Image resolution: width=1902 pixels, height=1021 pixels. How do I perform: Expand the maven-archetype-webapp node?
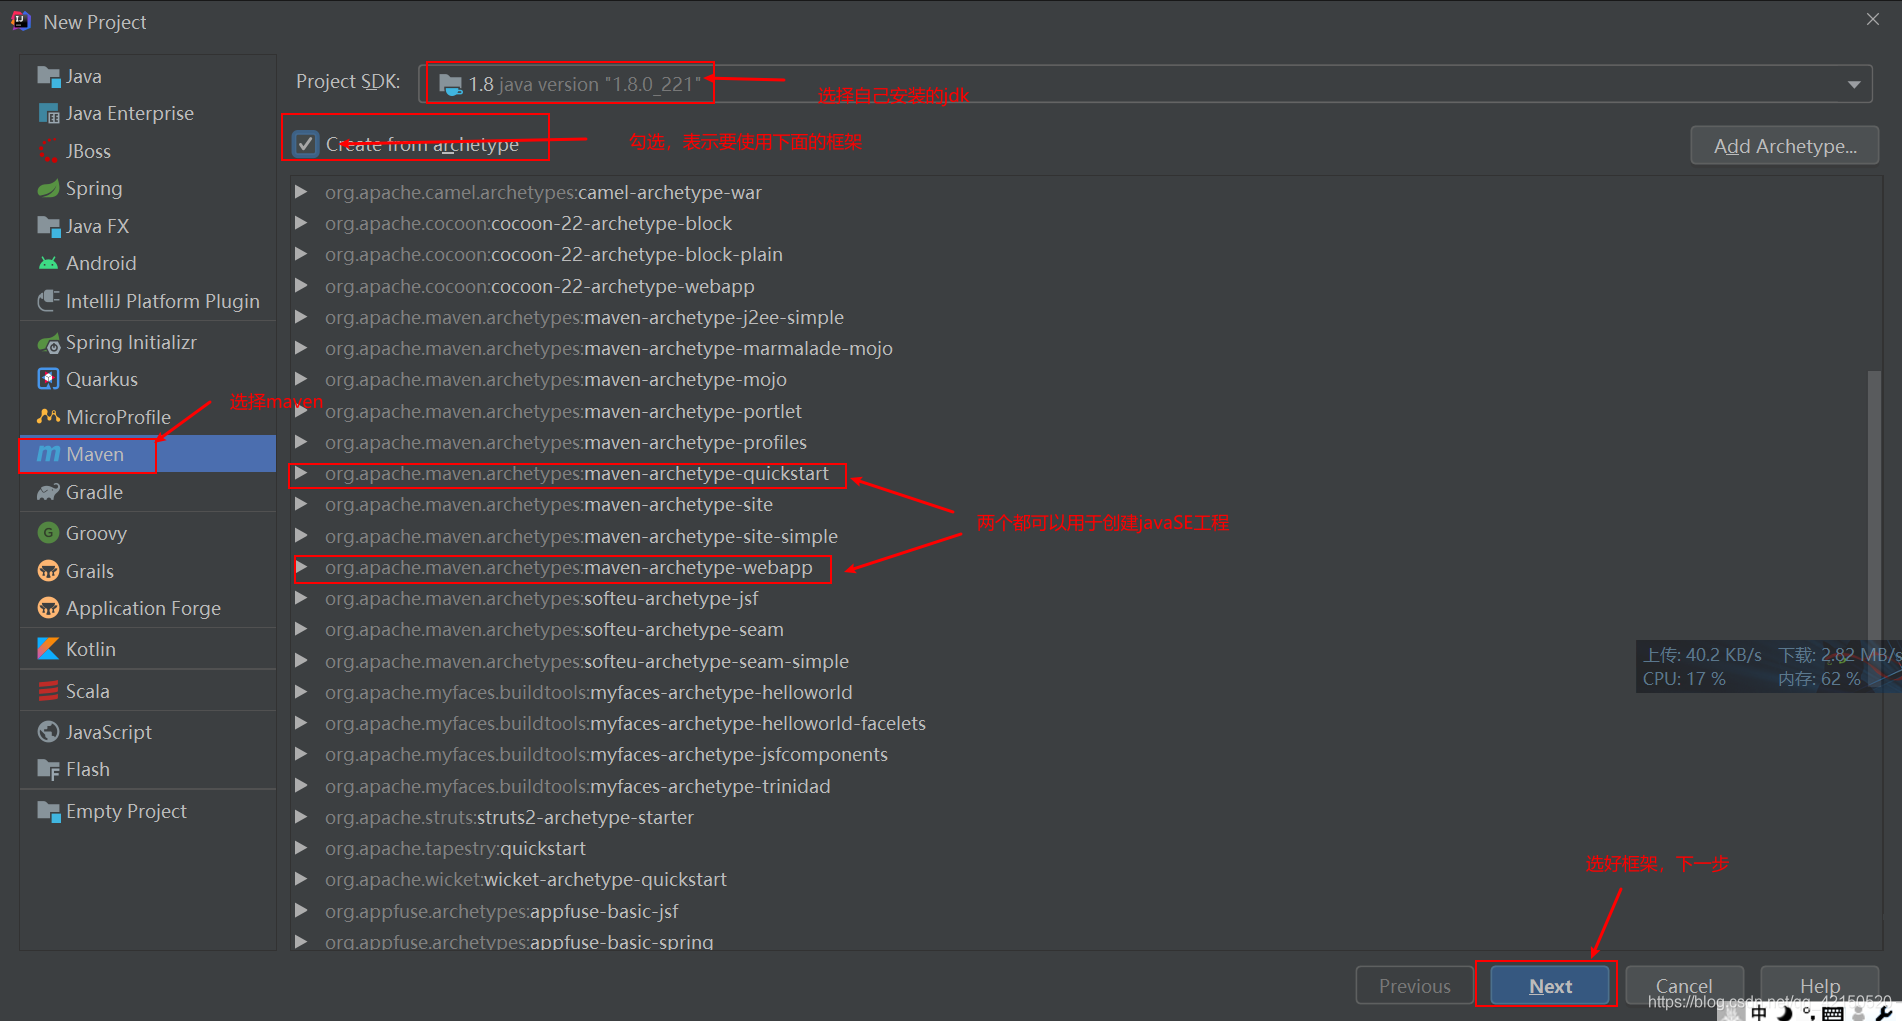click(301, 567)
